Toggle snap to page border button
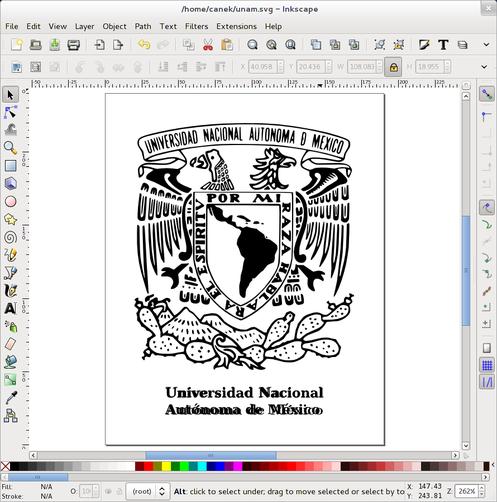This screenshot has width=497, height=502. tap(487, 348)
